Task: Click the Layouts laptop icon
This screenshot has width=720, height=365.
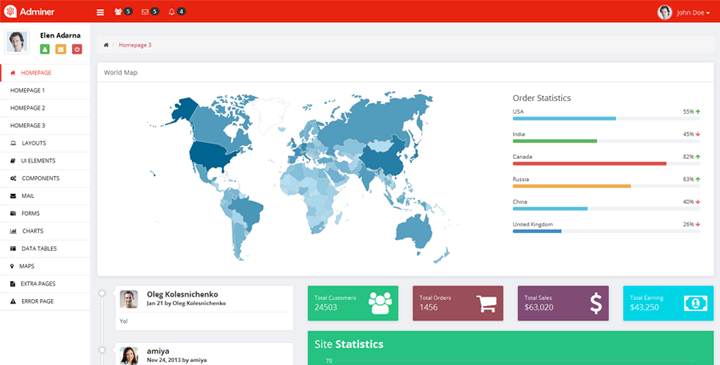Action: click(13, 143)
